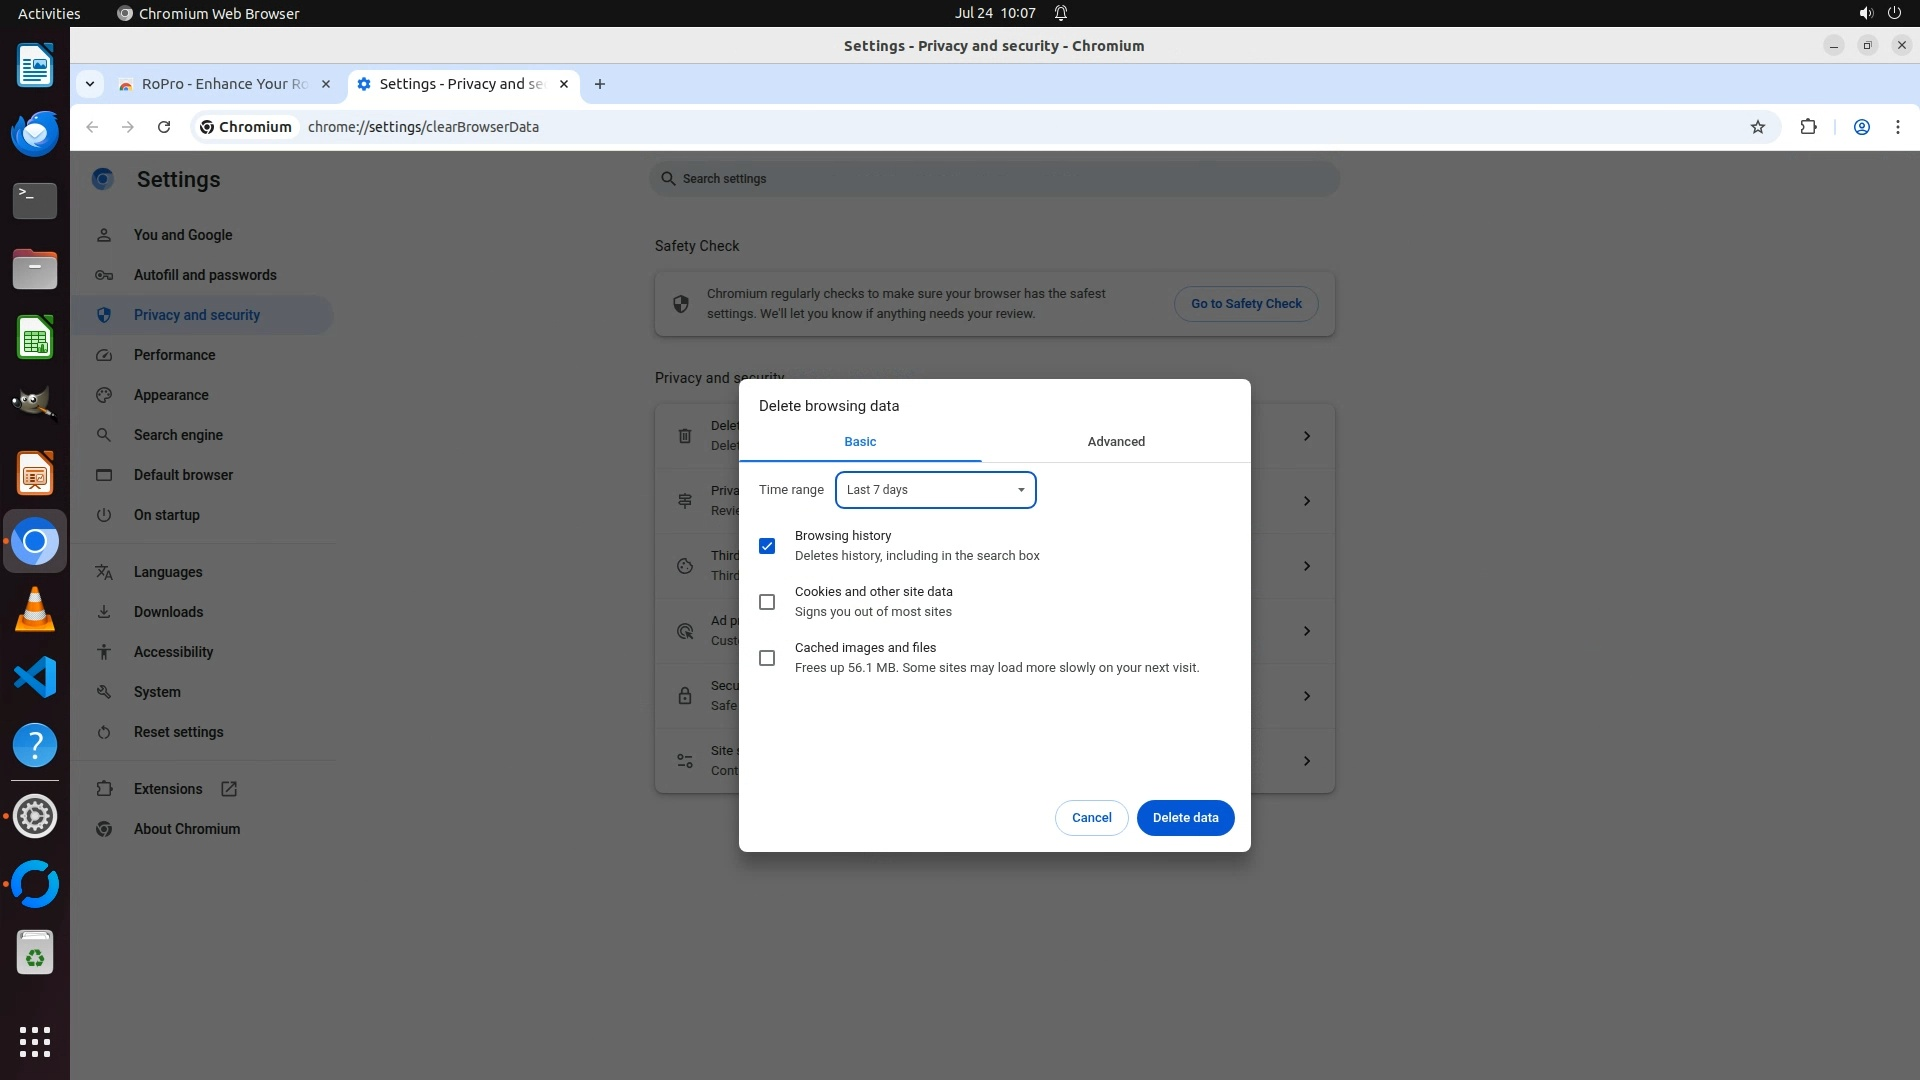1920x1080 pixels.
Task: Close the RoPro tab
Action: point(325,84)
